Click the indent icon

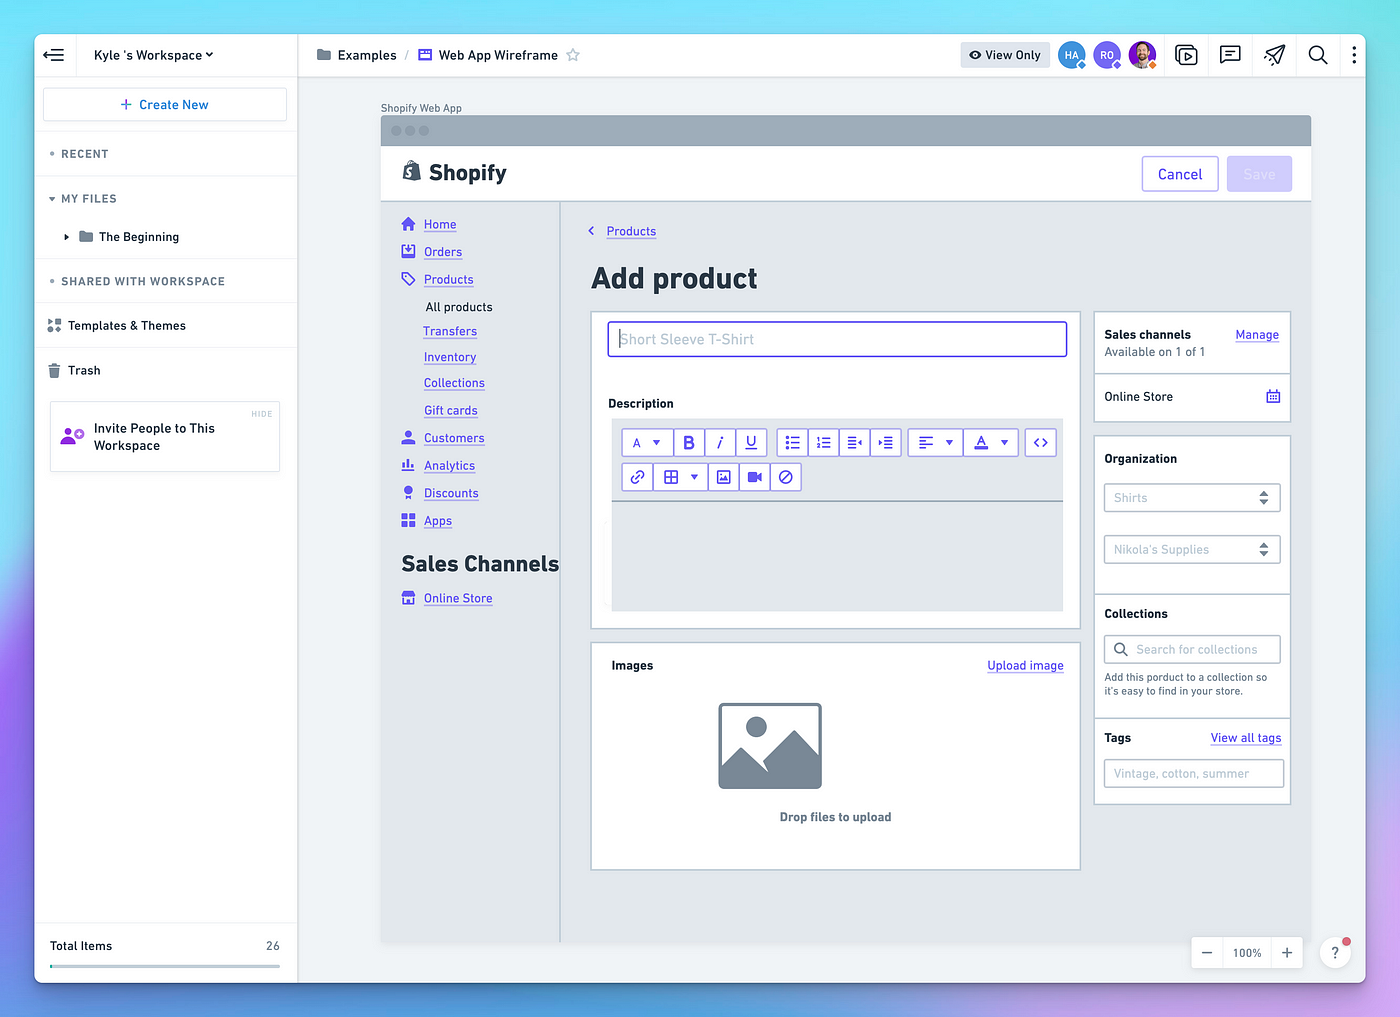coord(886,443)
